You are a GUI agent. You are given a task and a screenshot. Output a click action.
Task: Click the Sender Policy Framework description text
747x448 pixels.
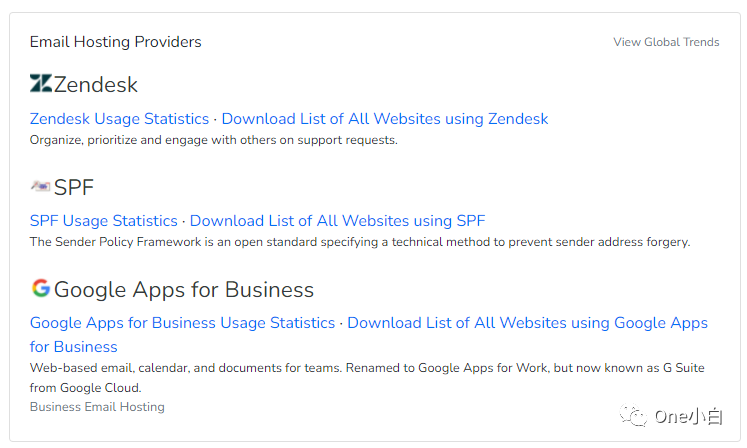(x=359, y=242)
